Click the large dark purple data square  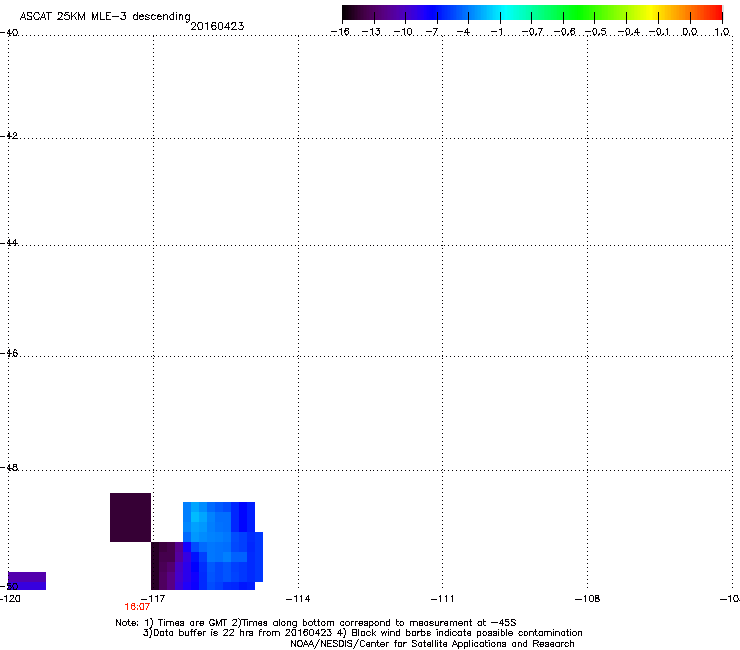pyautogui.click(x=130, y=517)
